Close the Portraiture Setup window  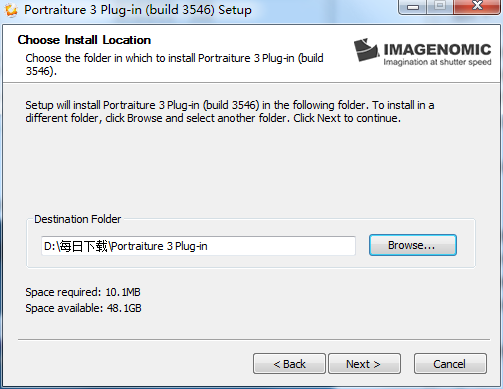(x=477, y=7)
